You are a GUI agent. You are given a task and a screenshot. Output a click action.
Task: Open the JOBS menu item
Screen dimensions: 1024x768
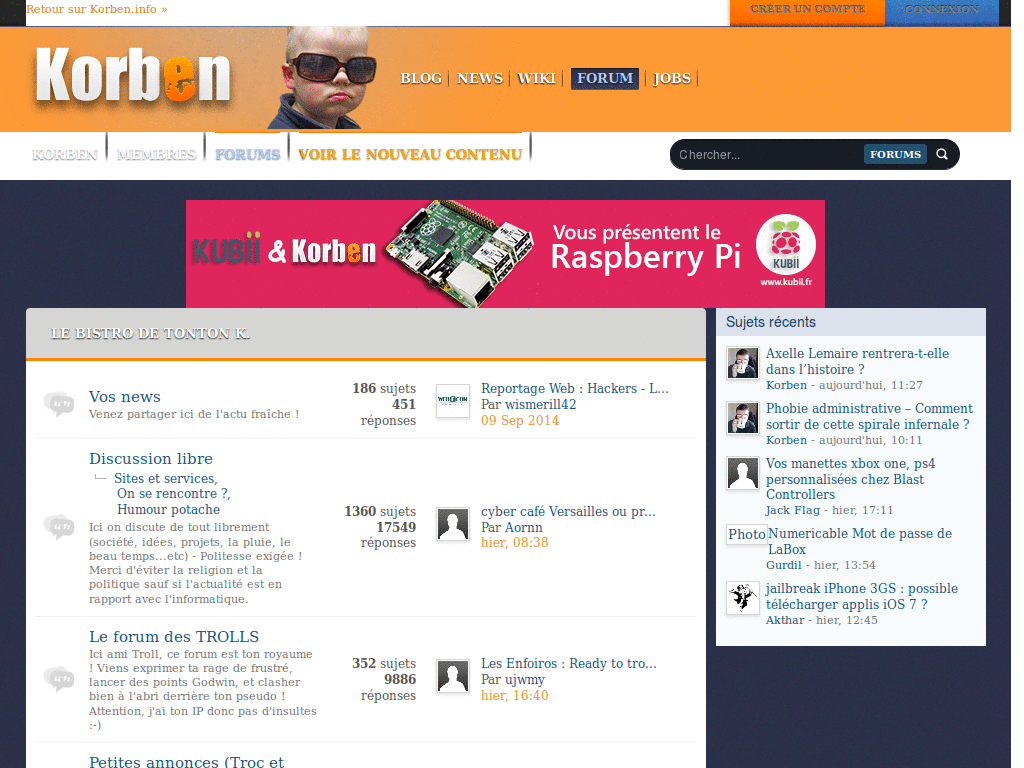click(672, 78)
